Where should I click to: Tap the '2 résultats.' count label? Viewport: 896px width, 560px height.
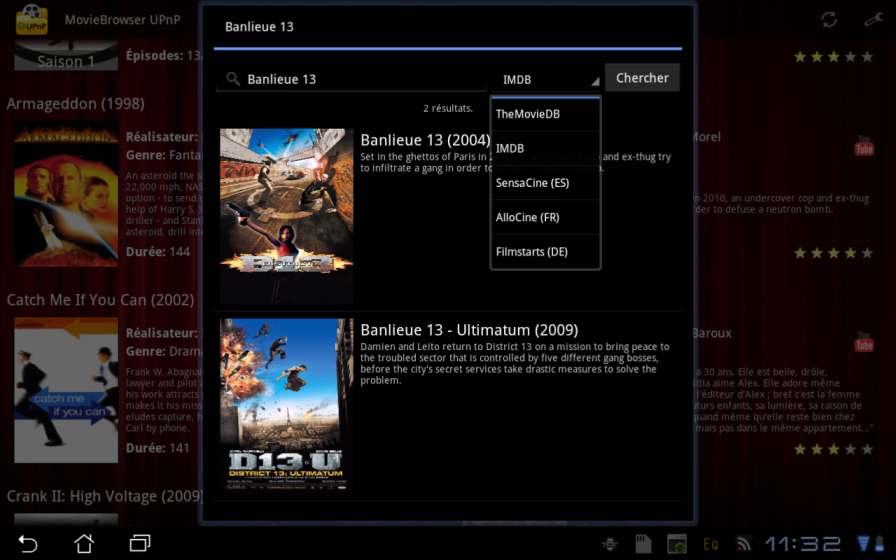(x=448, y=108)
